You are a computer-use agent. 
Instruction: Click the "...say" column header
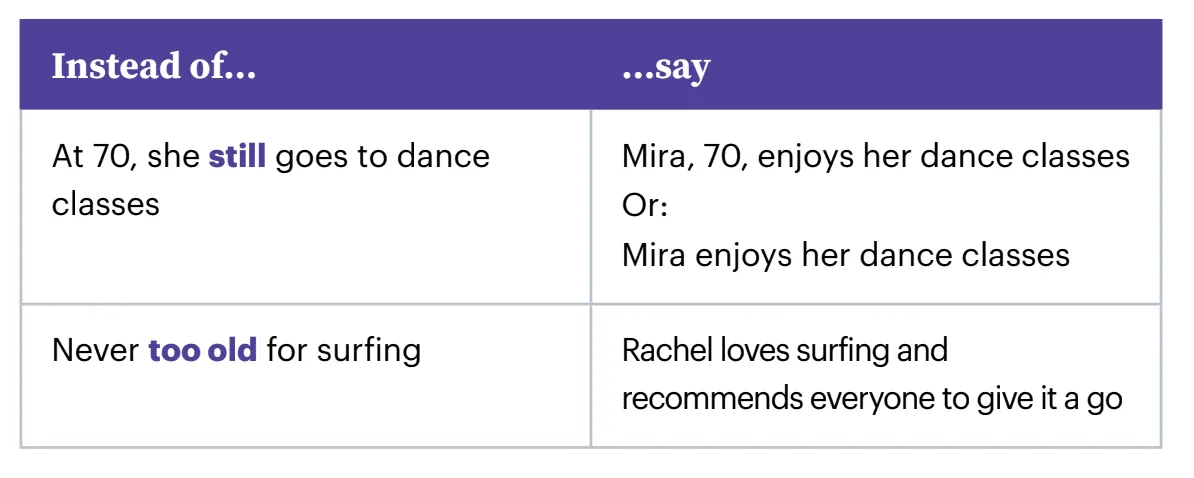click(x=665, y=67)
